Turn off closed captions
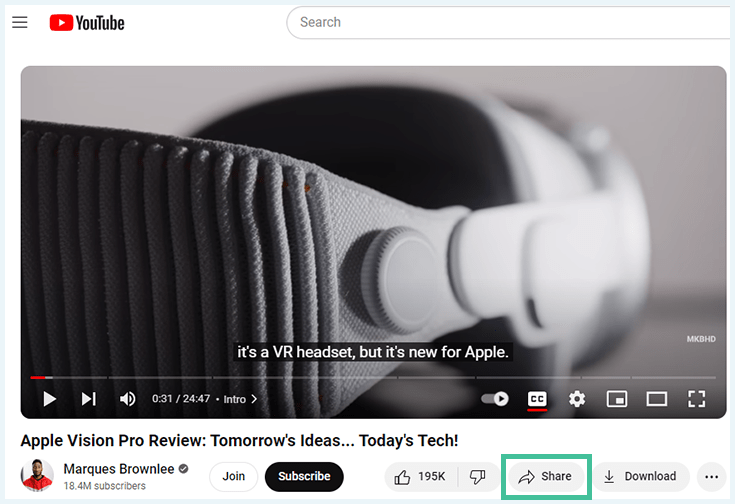This screenshot has height=504, width=735. click(x=537, y=399)
